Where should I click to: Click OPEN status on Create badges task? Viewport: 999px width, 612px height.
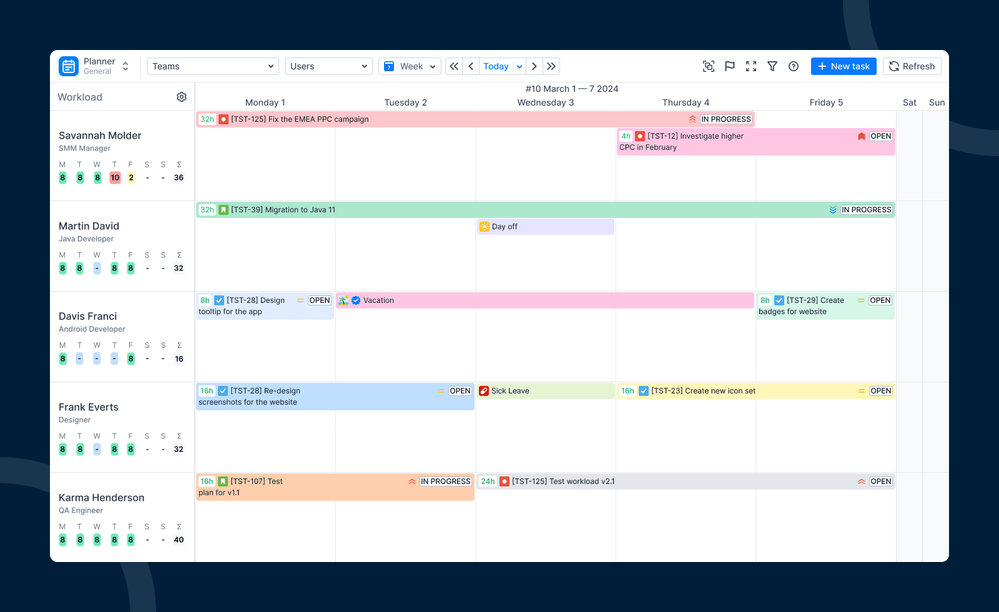[880, 301]
